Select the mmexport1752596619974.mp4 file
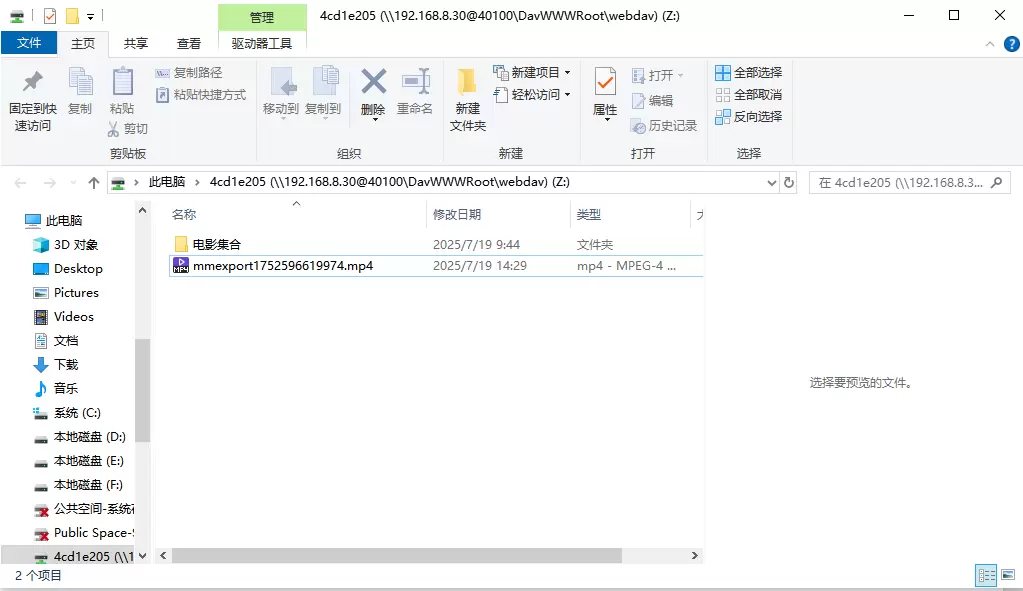This screenshot has height=591, width=1023. (x=283, y=266)
